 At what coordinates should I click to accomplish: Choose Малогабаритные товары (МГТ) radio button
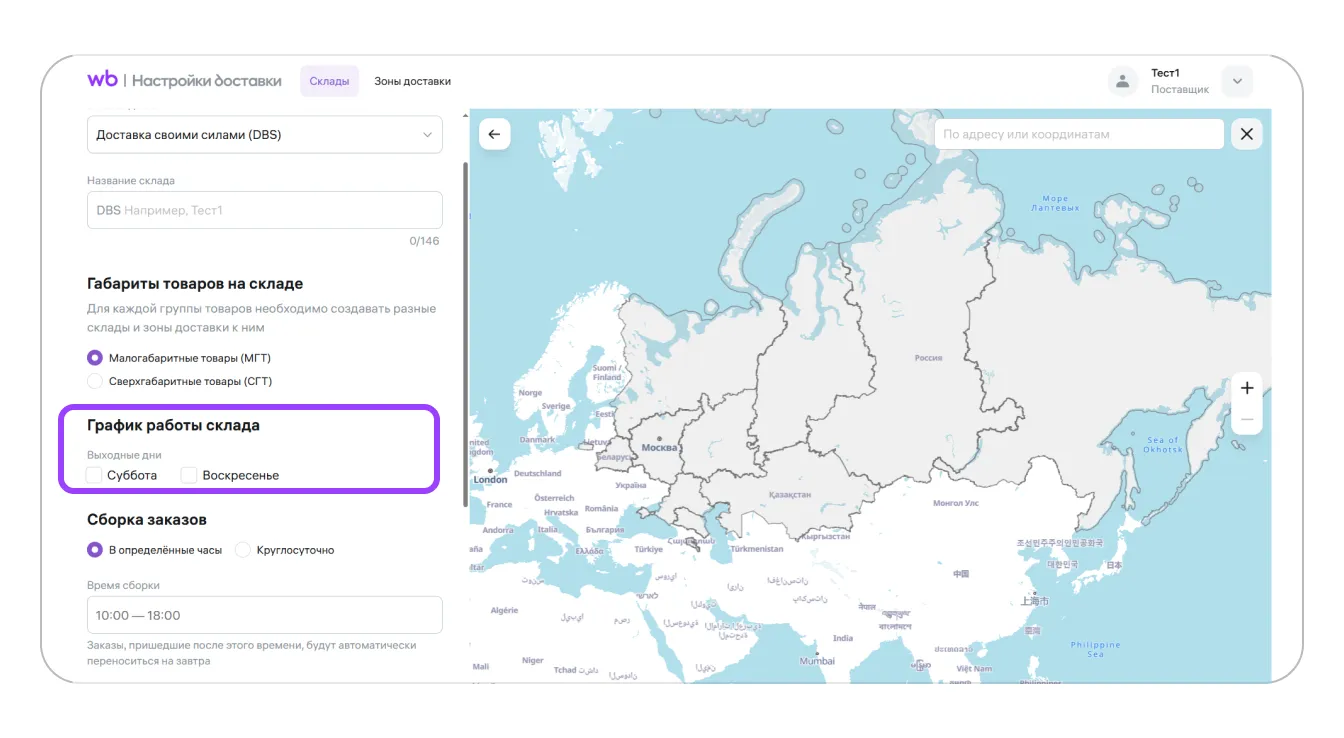point(95,357)
